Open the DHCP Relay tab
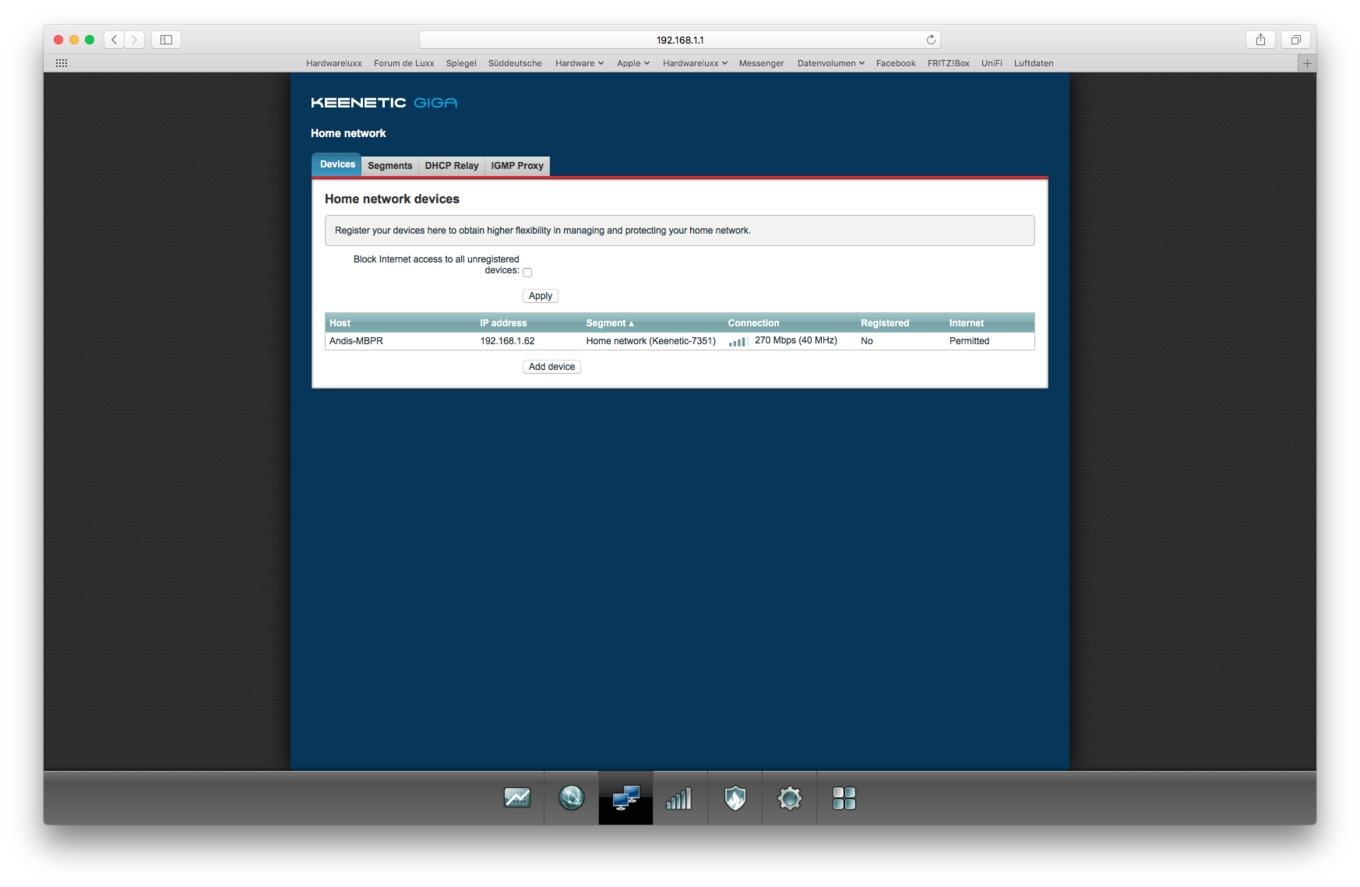Screen dimensions: 1360x887 coord(451,166)
